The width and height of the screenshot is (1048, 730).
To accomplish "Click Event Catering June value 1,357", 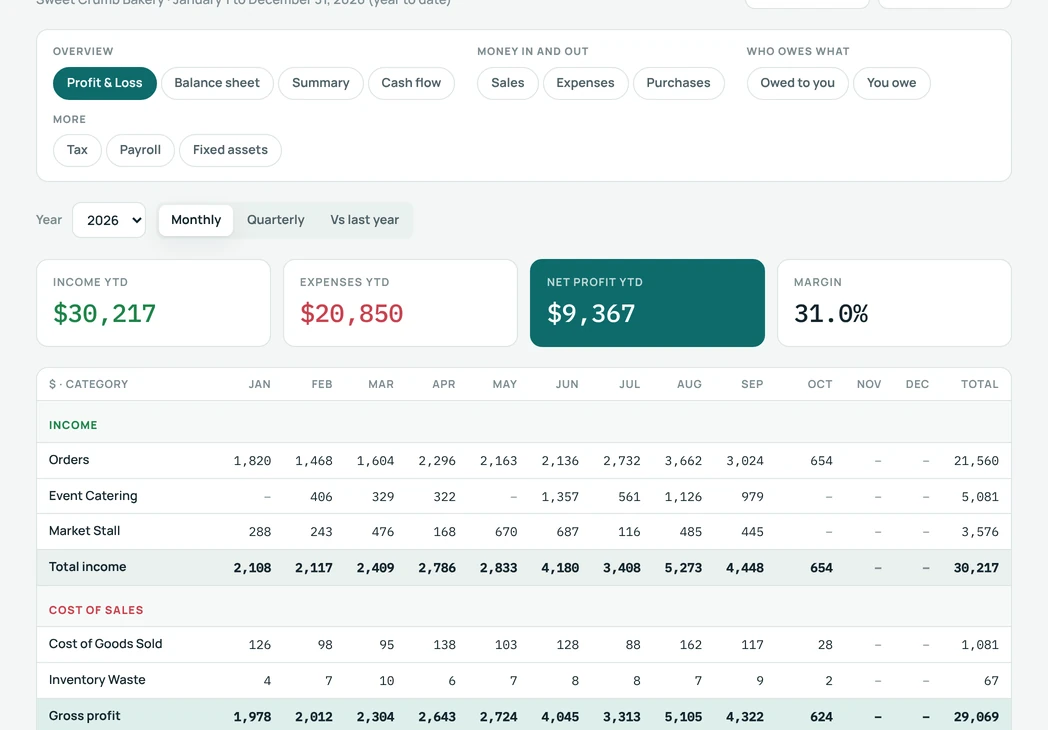I will coord(560,497).
